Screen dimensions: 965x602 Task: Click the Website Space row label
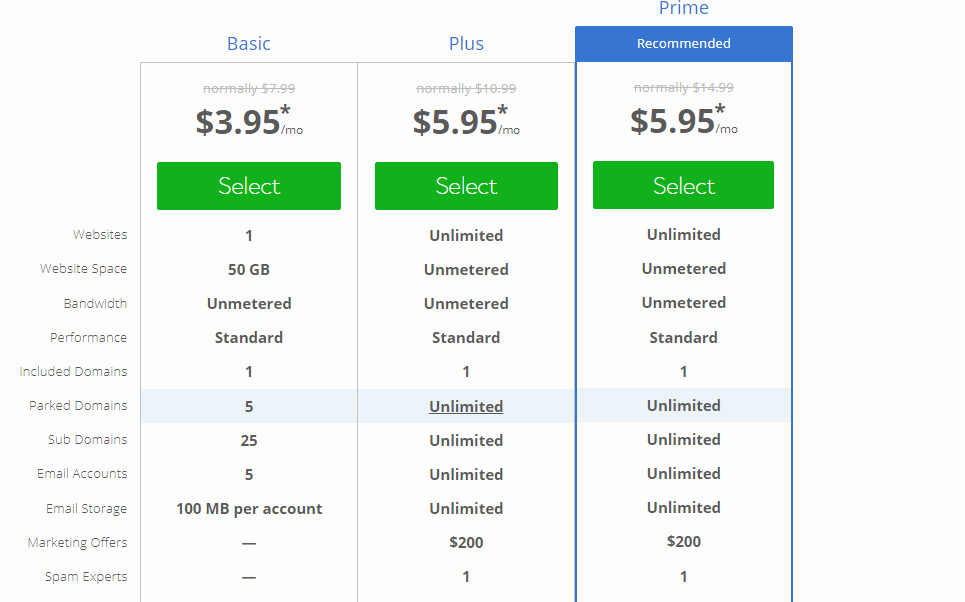[x=84, y=269]
